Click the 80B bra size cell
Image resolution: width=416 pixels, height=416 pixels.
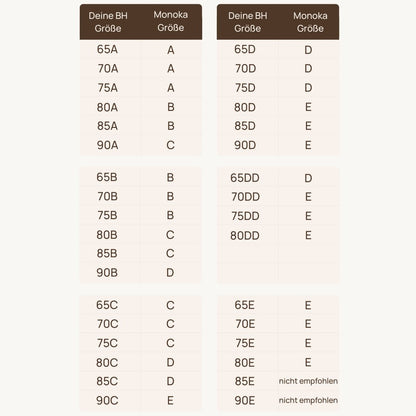tap(107, 235)
